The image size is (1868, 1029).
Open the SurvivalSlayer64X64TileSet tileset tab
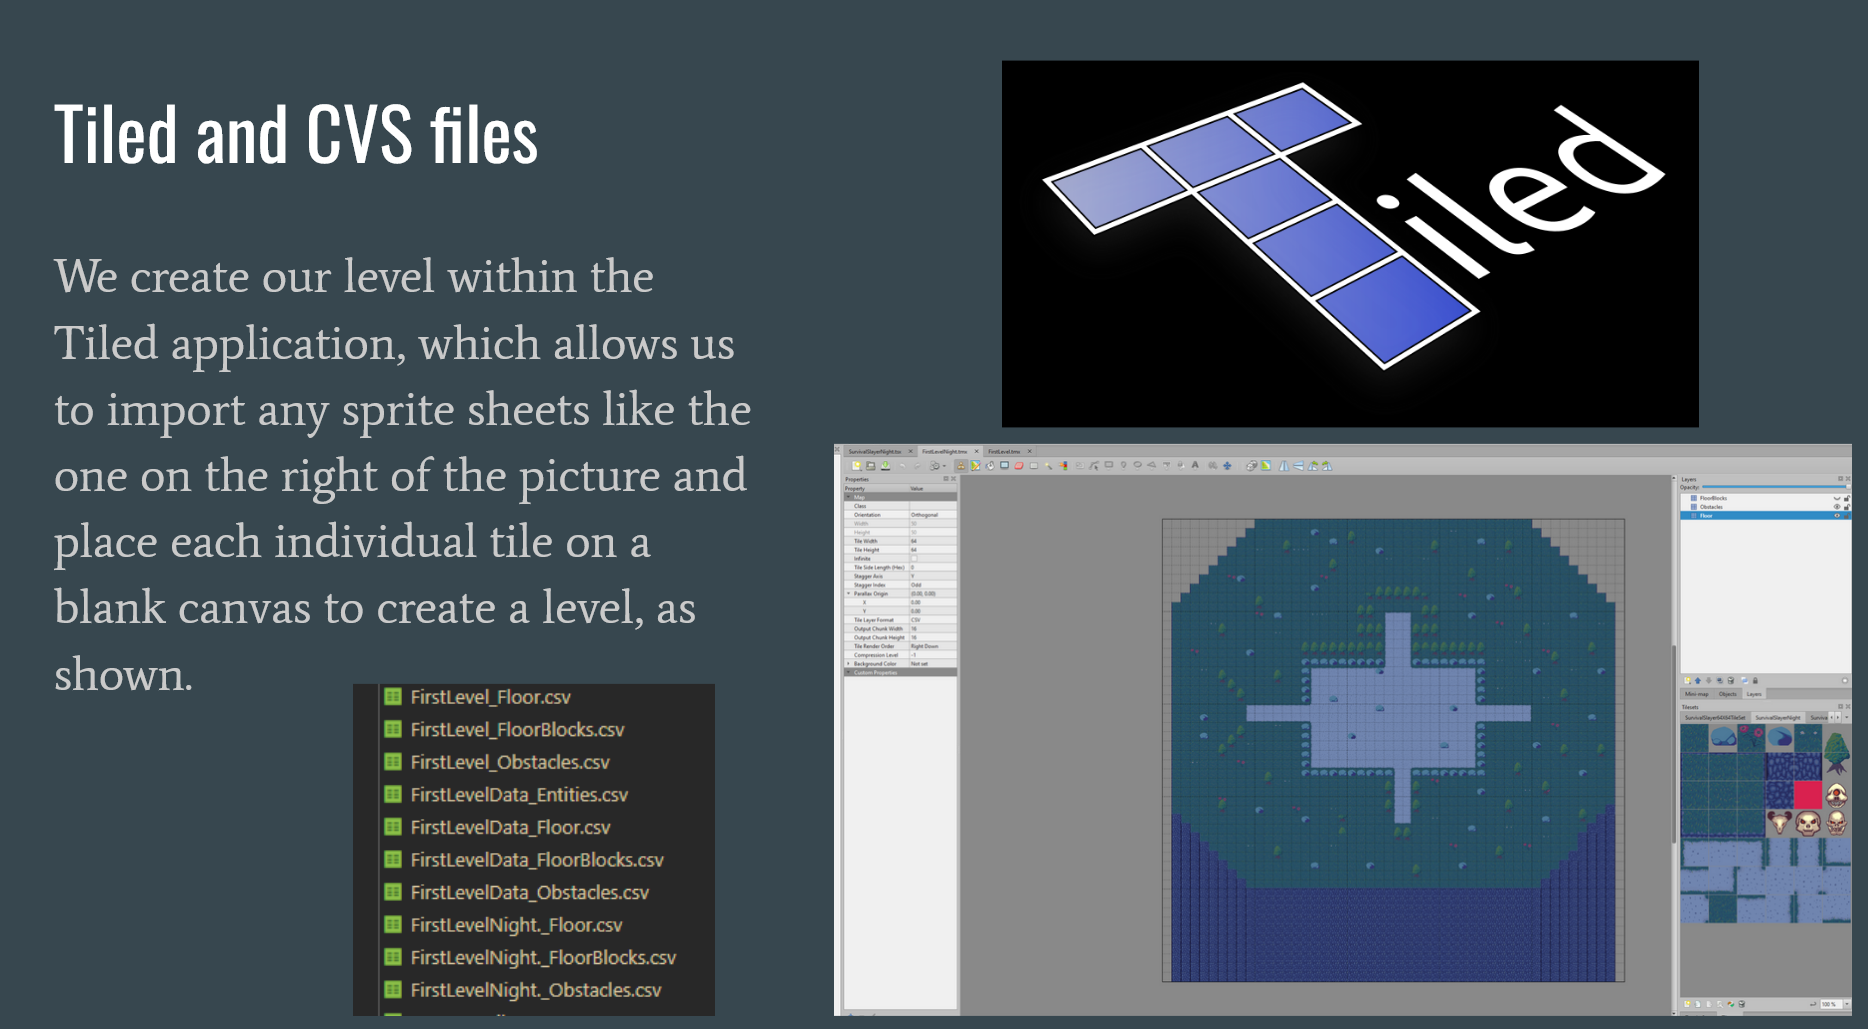pos(1715,718)
